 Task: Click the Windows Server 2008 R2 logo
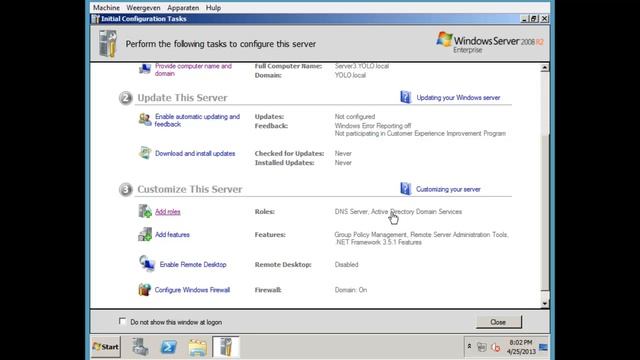[x=490, y=43]
